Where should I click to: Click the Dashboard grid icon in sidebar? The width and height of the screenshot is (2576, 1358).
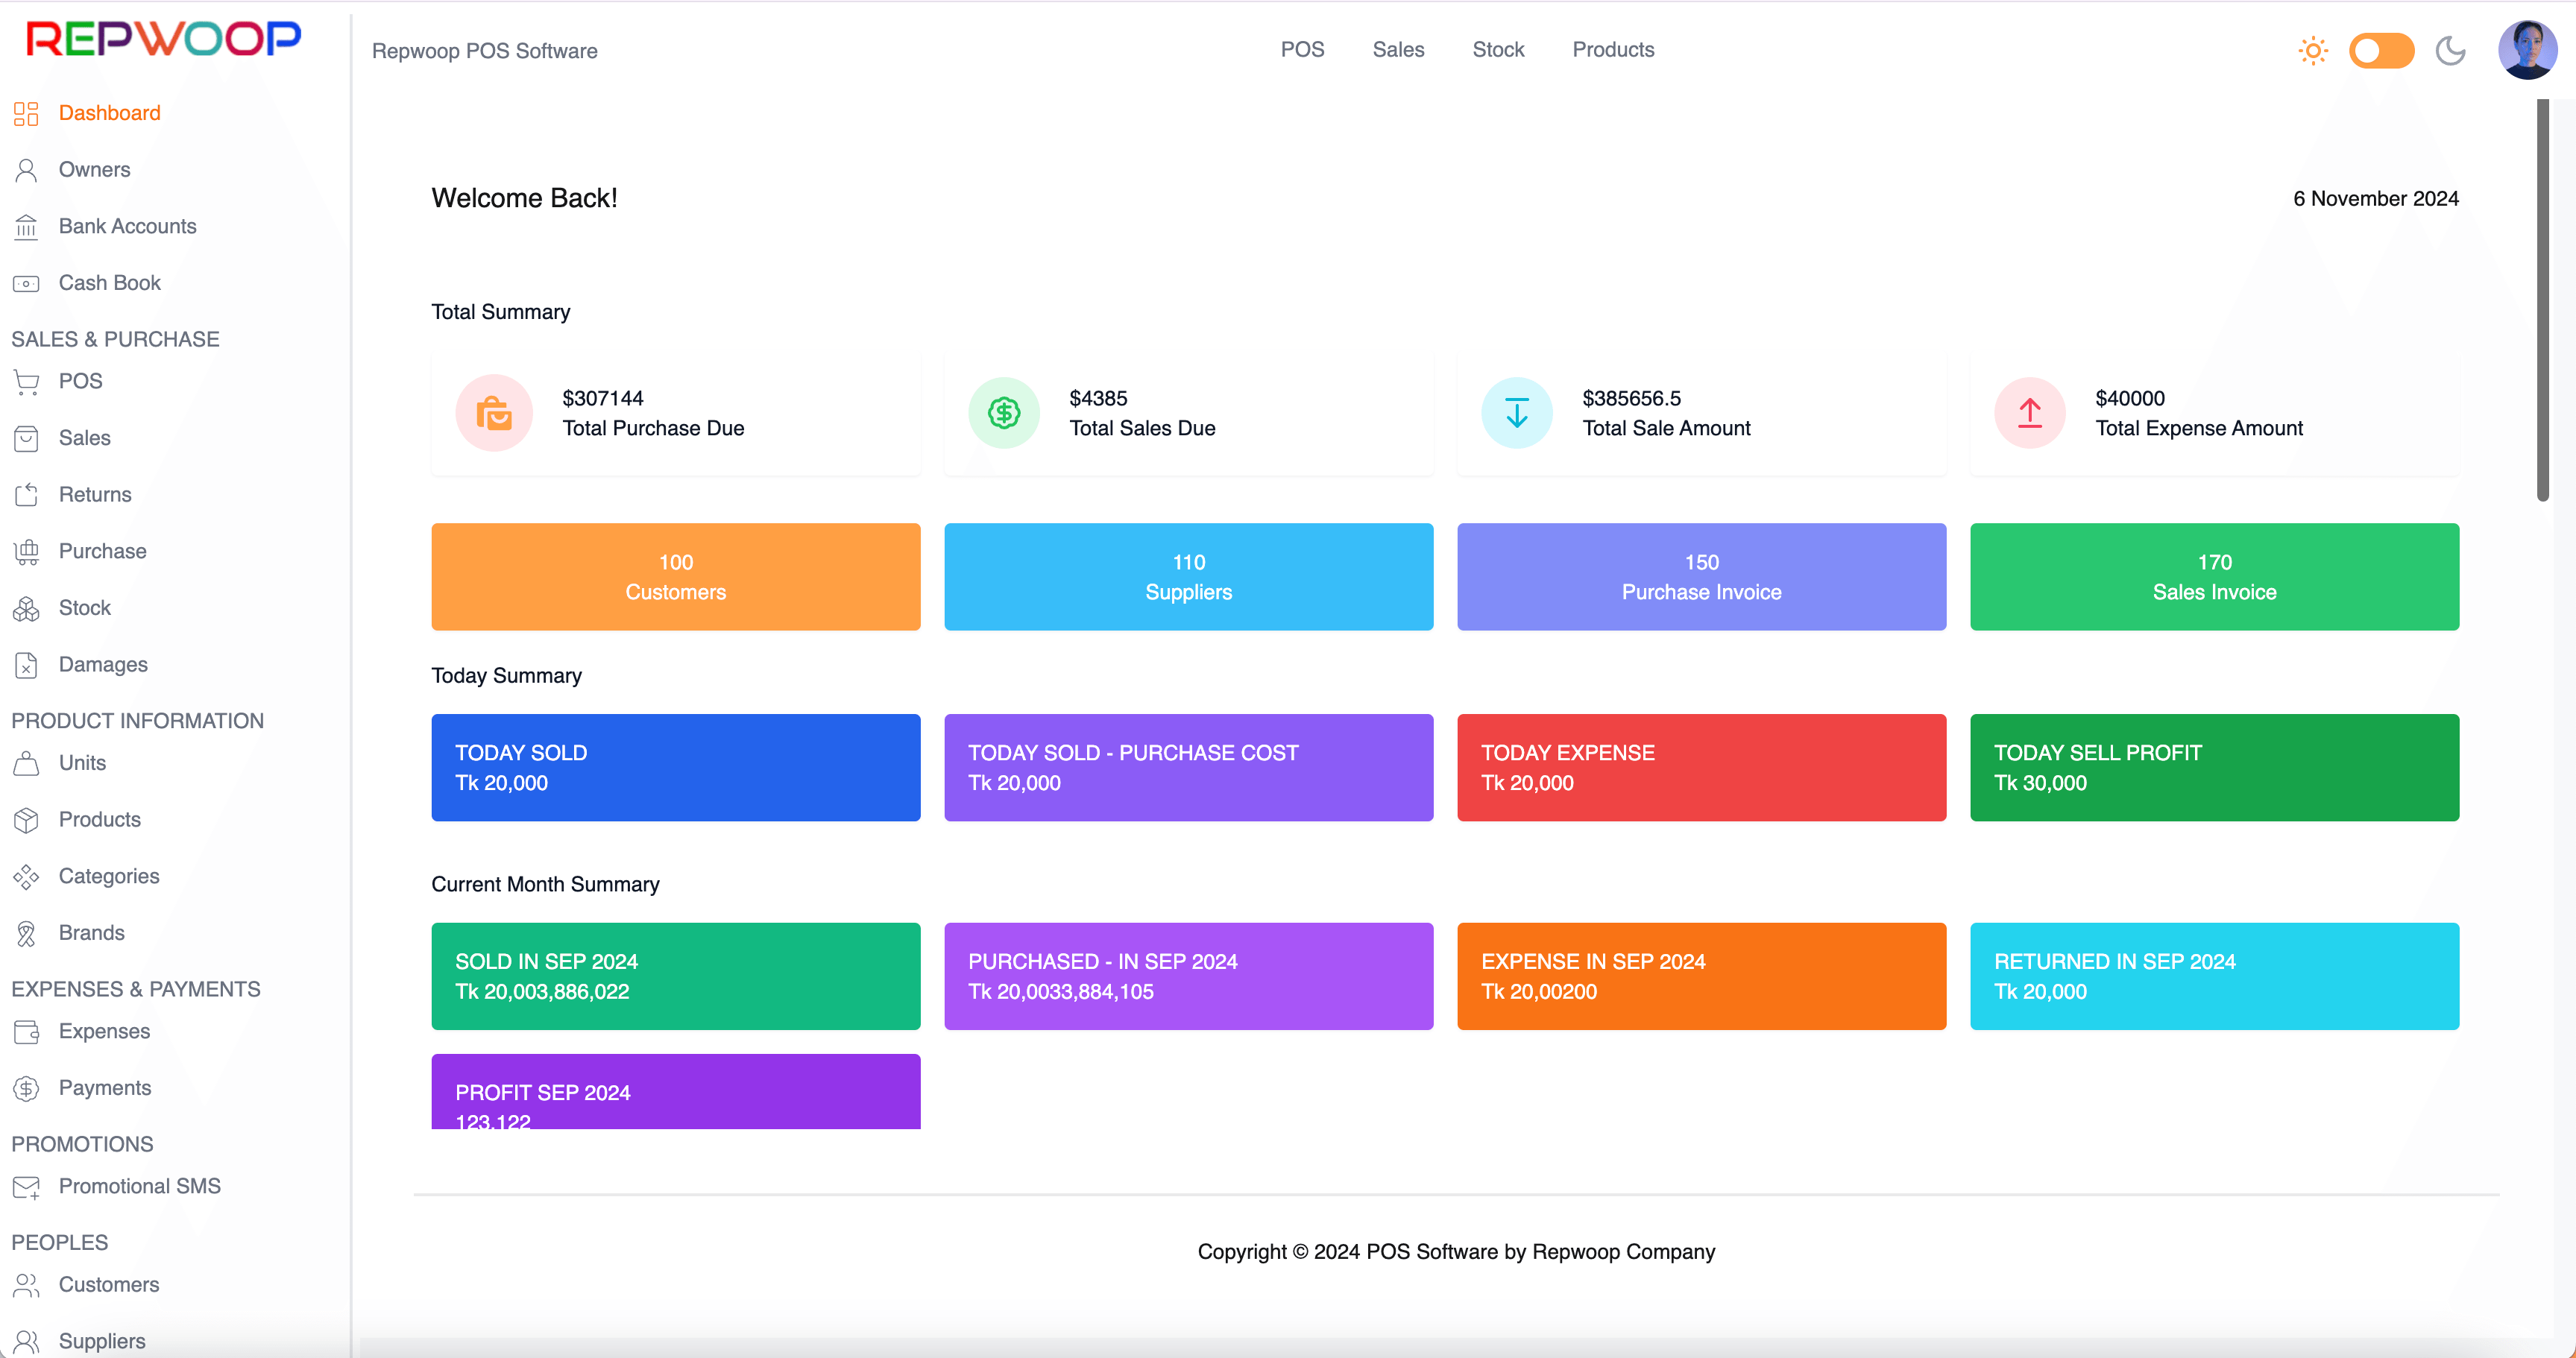pos(26,113)
